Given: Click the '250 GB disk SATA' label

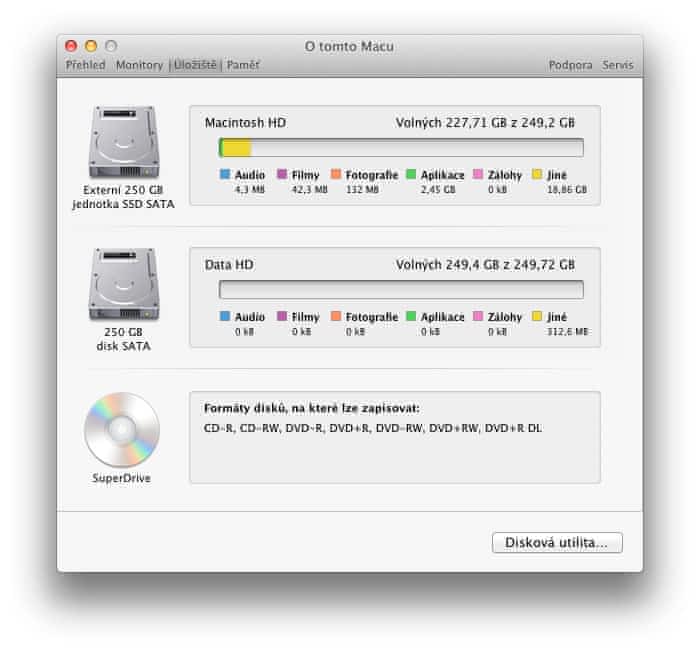Looking at the screenshot, I should [123, 339].
